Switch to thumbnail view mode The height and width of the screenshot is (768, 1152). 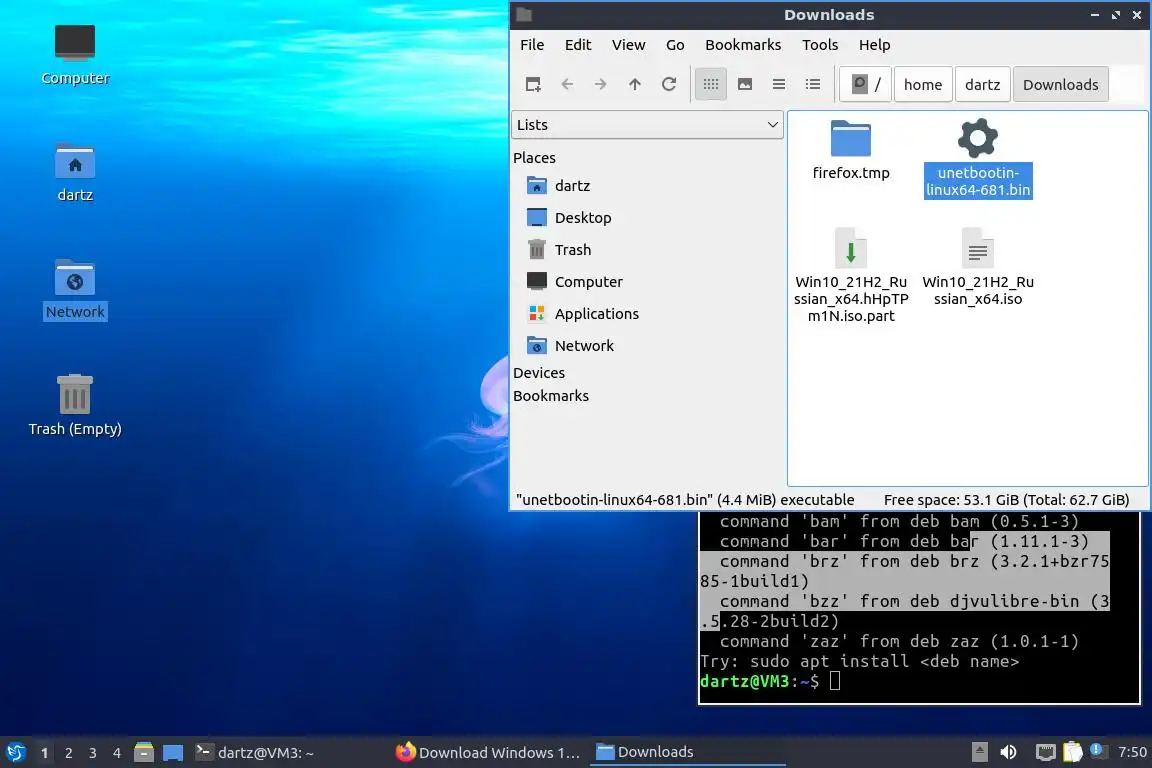[745, 85]
